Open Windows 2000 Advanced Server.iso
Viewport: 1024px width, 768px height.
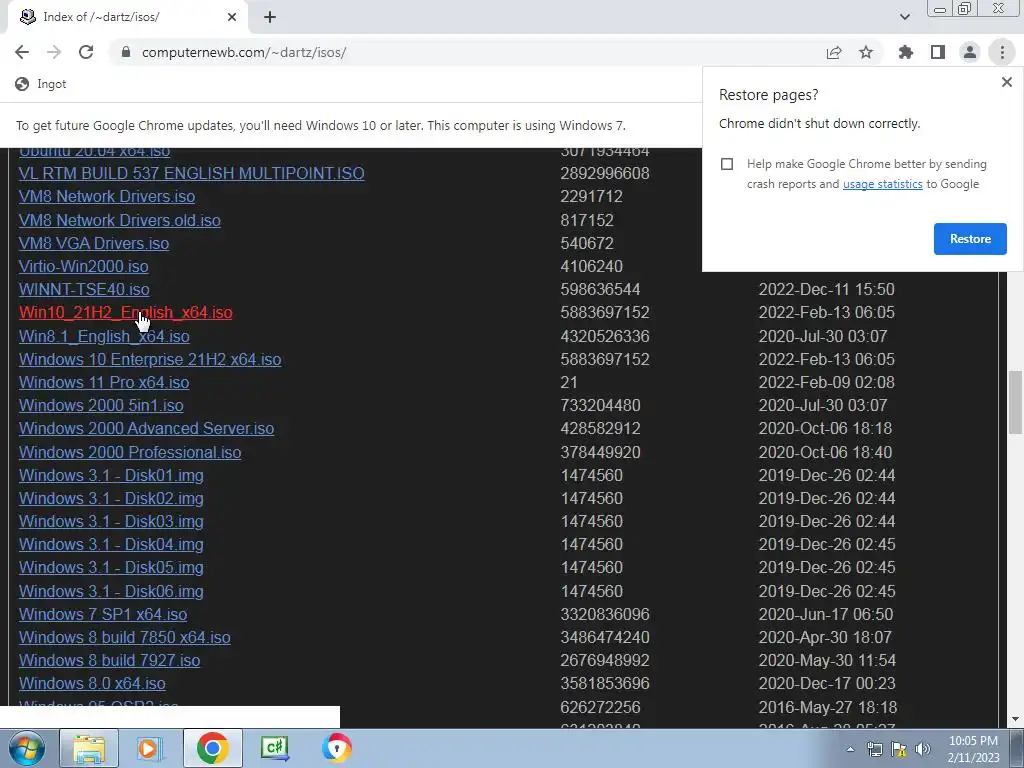146,428
